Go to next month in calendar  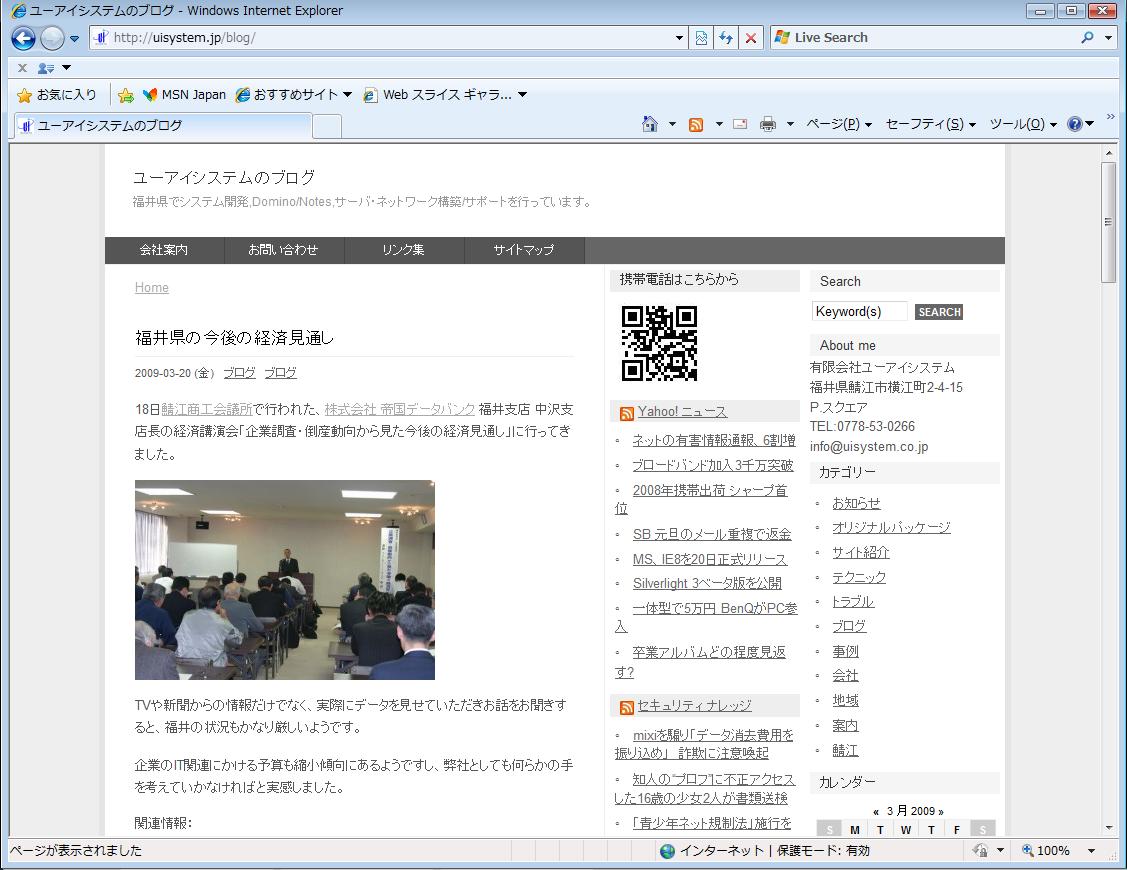pos(941,812)
